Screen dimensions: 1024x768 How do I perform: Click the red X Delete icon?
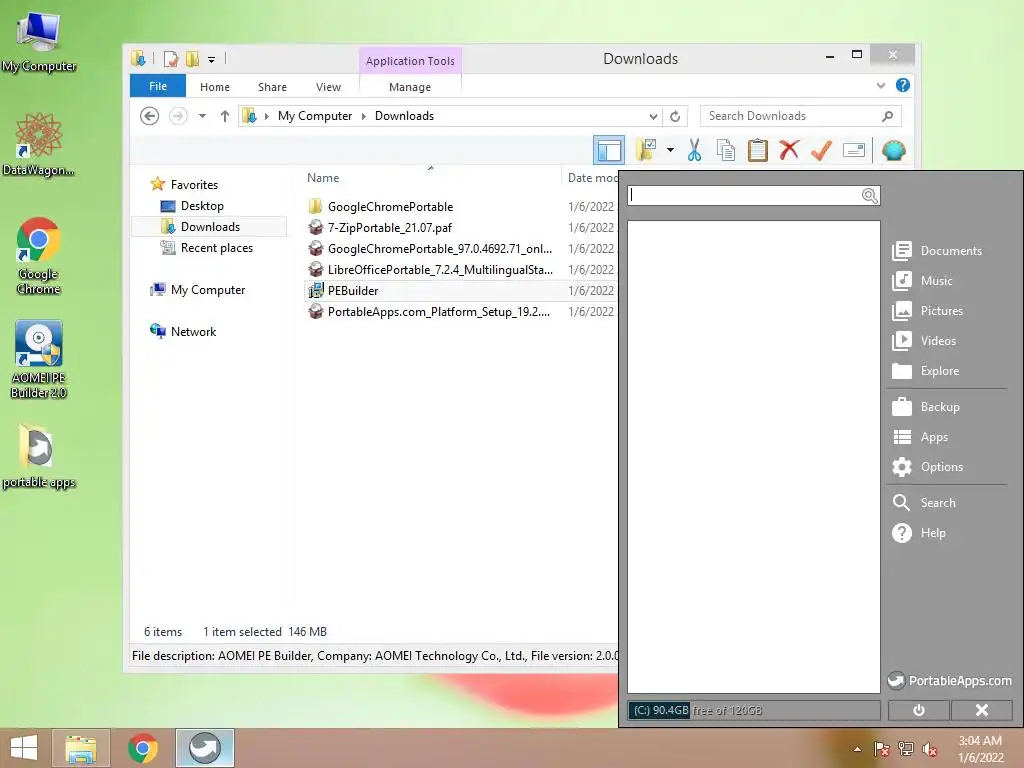click(789, 150)
